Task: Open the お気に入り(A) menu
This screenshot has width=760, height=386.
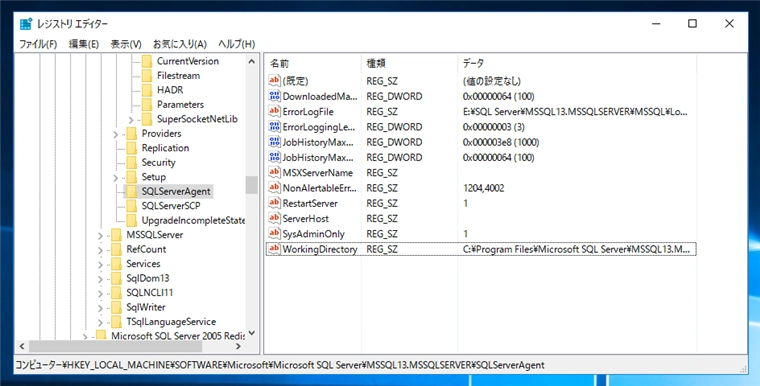Action: [180, 44]
